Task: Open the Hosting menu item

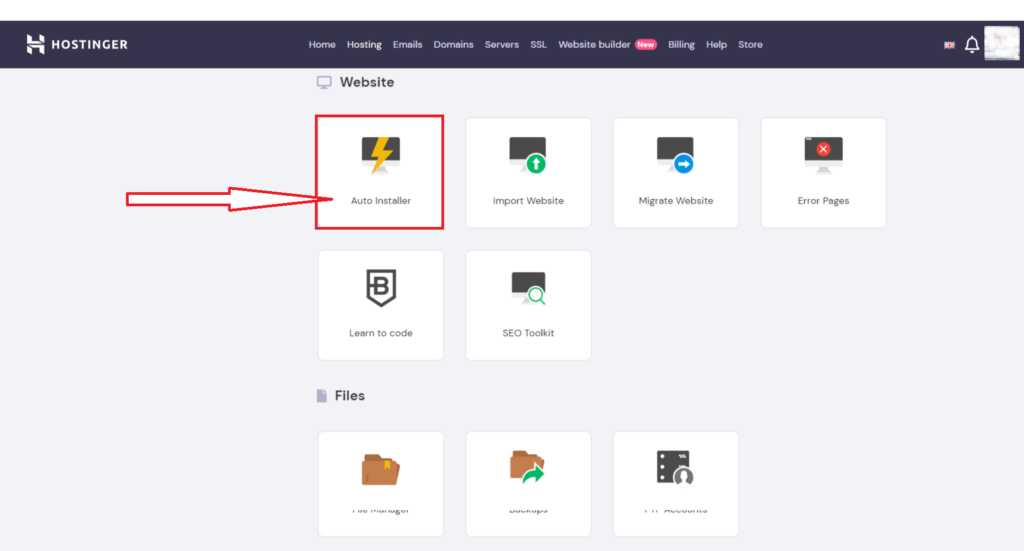Action: [x=364, y=44]
